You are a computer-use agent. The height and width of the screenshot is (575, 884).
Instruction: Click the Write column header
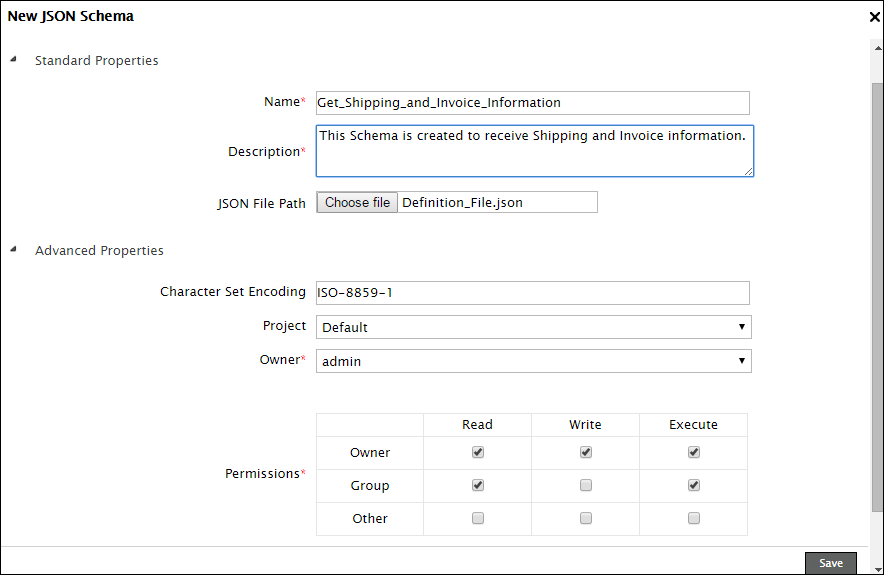click(x=585, y=424)
